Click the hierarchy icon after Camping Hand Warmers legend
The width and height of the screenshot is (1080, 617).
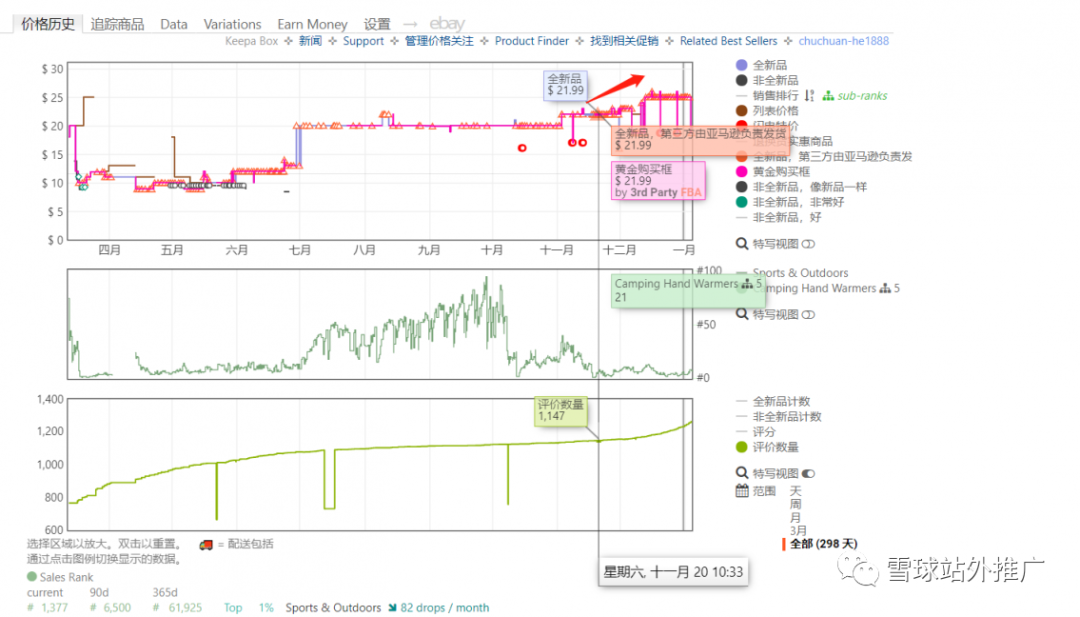tap(885, 289)
